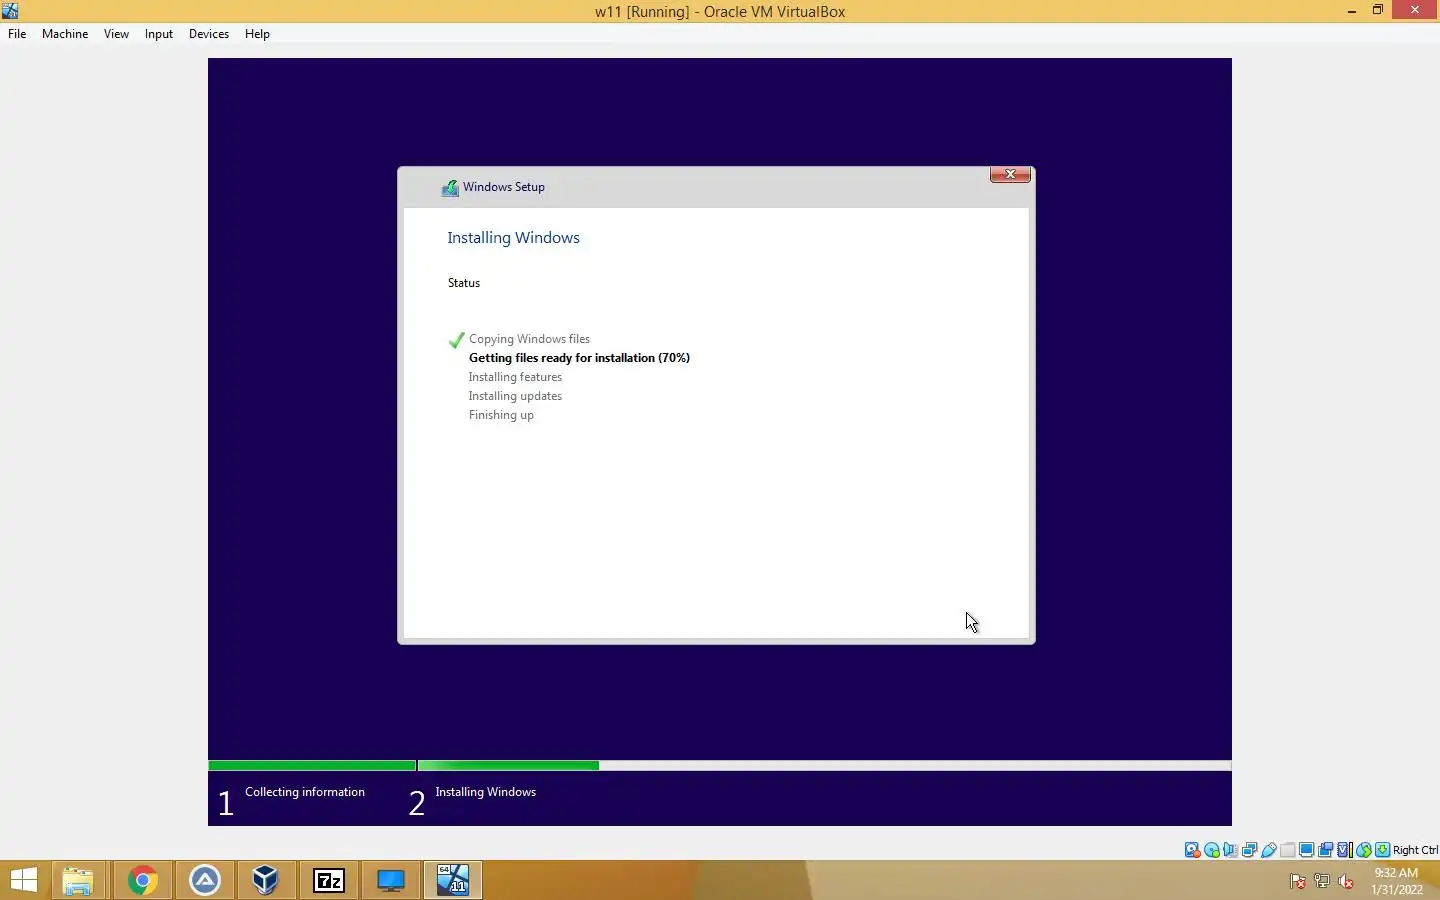
Task: Open the Windows Start button
Action: (24, 881)
